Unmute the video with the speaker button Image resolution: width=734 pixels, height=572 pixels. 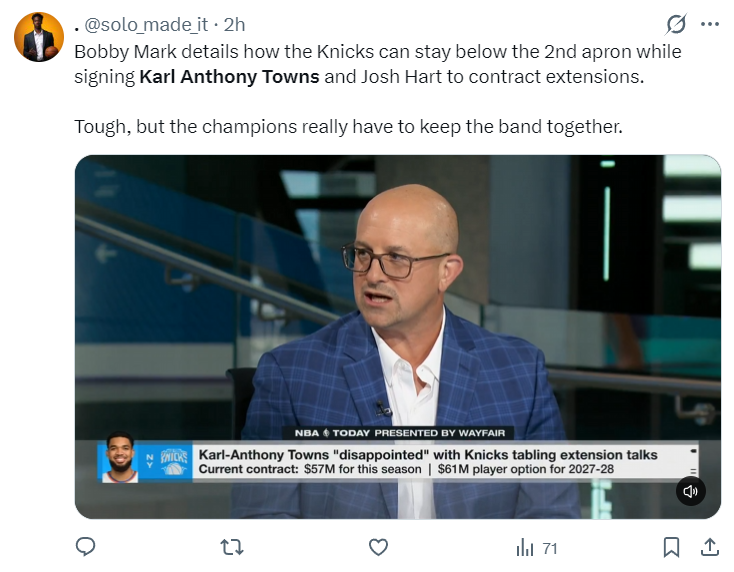tap(690, 491)
